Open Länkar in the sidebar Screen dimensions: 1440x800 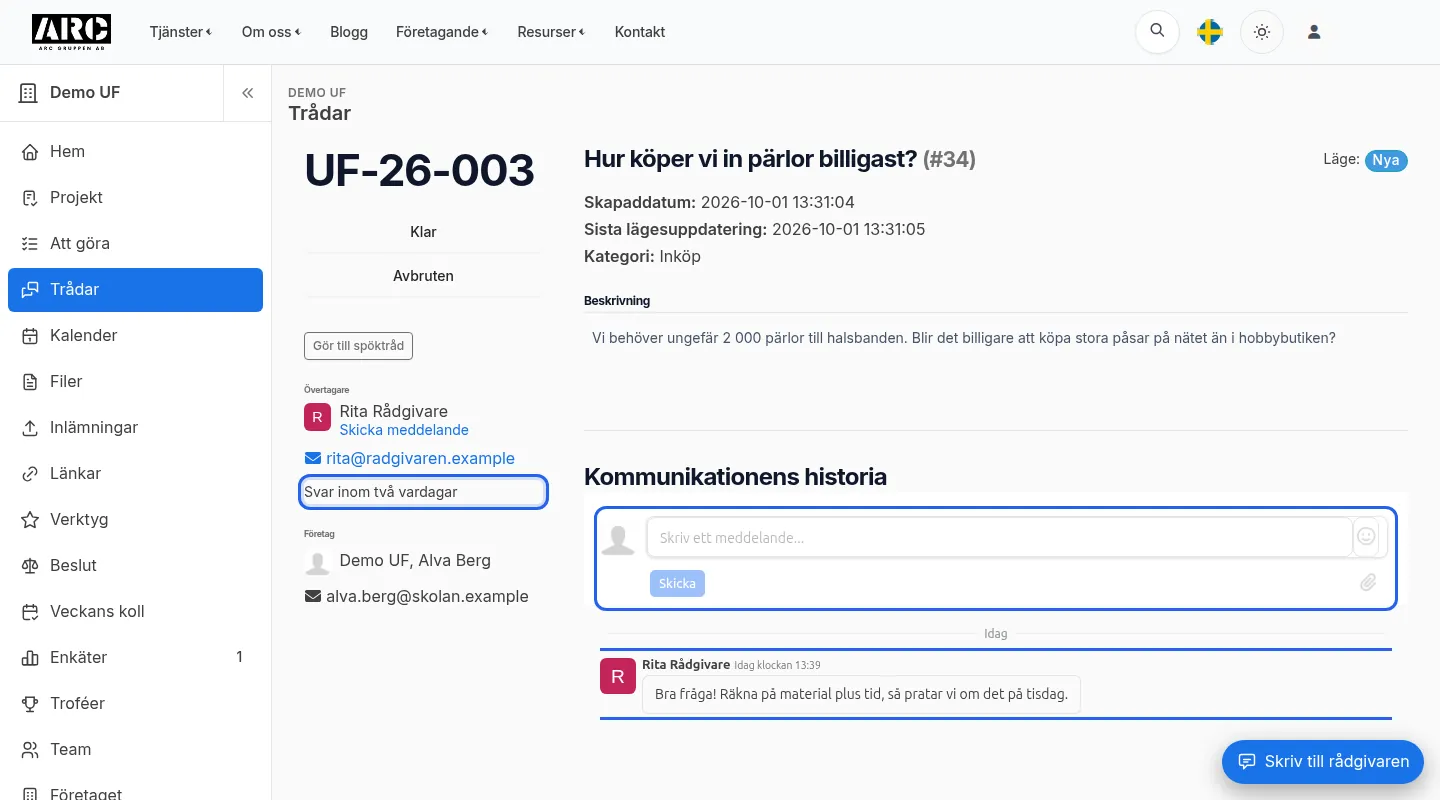coord(135,473)
